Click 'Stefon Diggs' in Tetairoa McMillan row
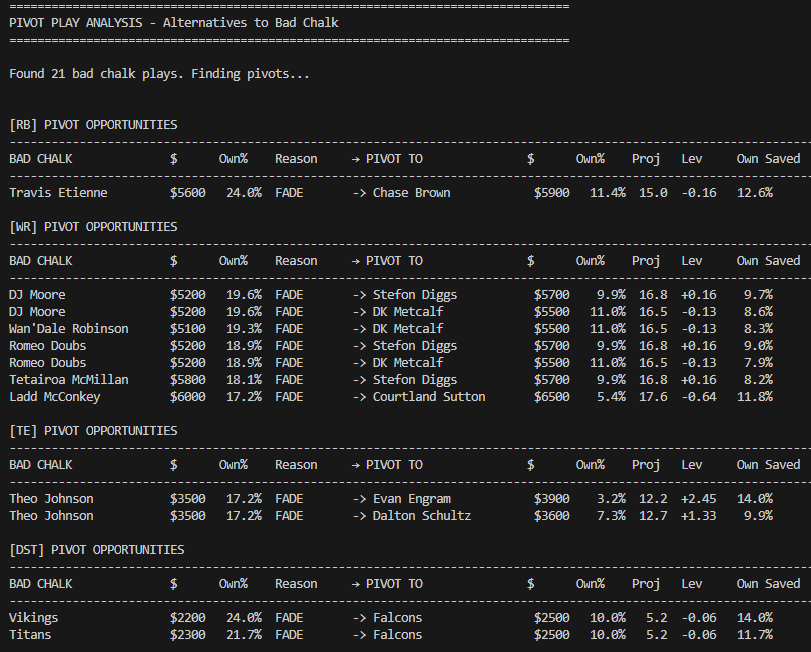 coord(415,380)
